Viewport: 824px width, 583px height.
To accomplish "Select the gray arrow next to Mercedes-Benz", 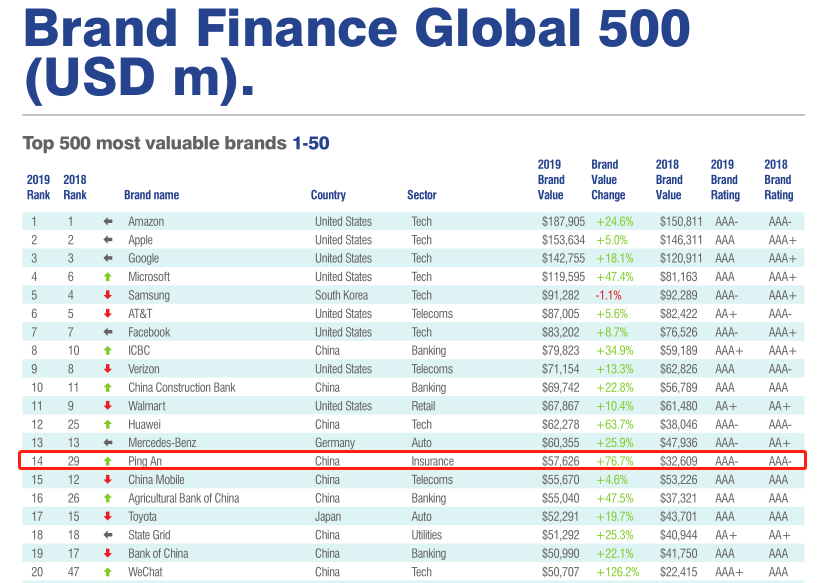I will click(x=108, y=444).
